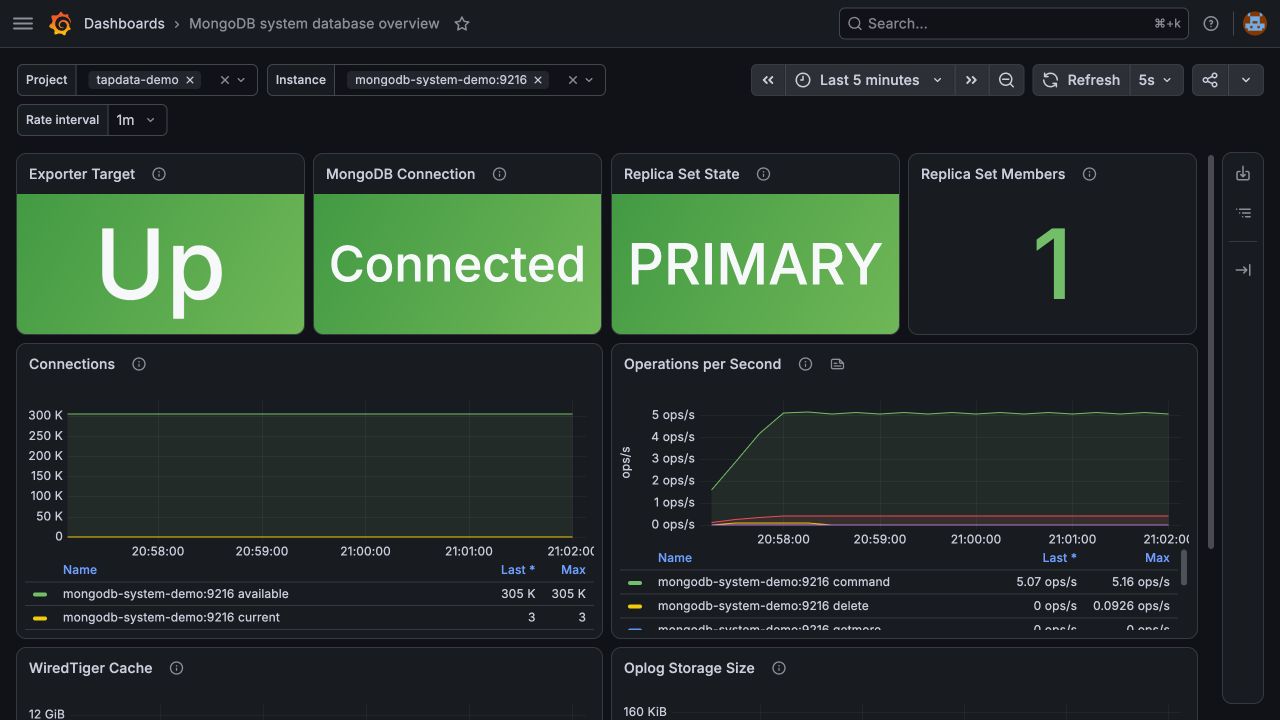Viewport: 1280px width, 720px height.
Task: Click the Replica Set State panel title
Action: (682, 174)
